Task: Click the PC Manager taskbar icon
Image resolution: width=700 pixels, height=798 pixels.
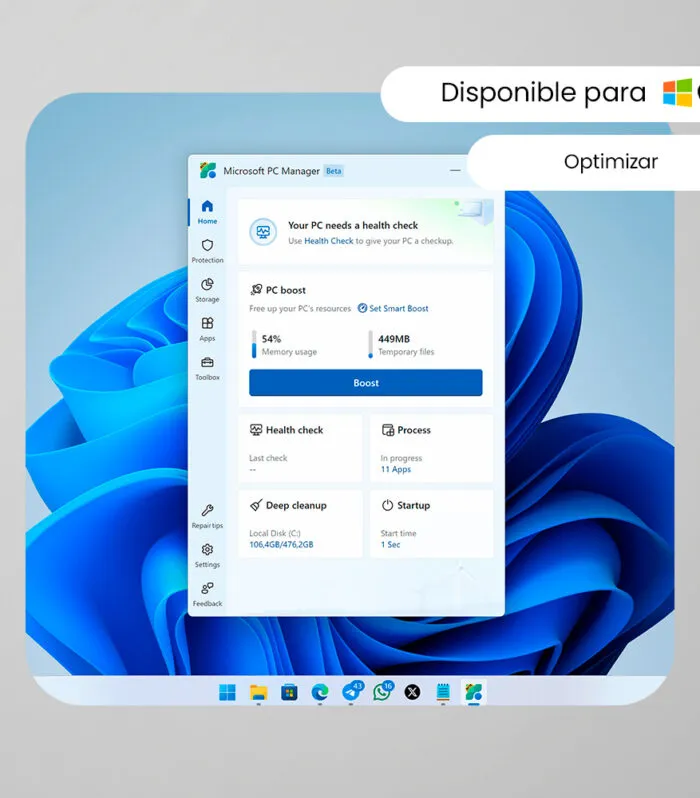Action: (473, 692)
